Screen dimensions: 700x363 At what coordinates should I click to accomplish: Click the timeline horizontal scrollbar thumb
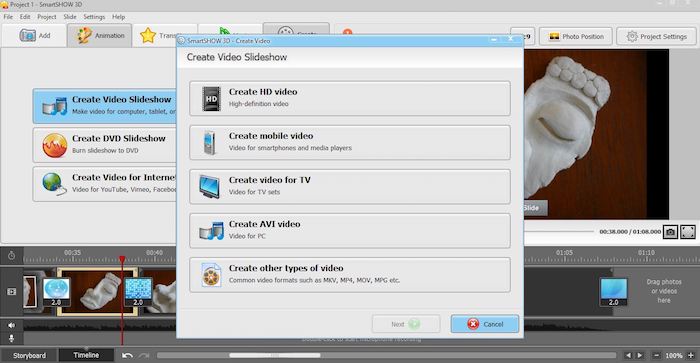[x=275, y=355]
